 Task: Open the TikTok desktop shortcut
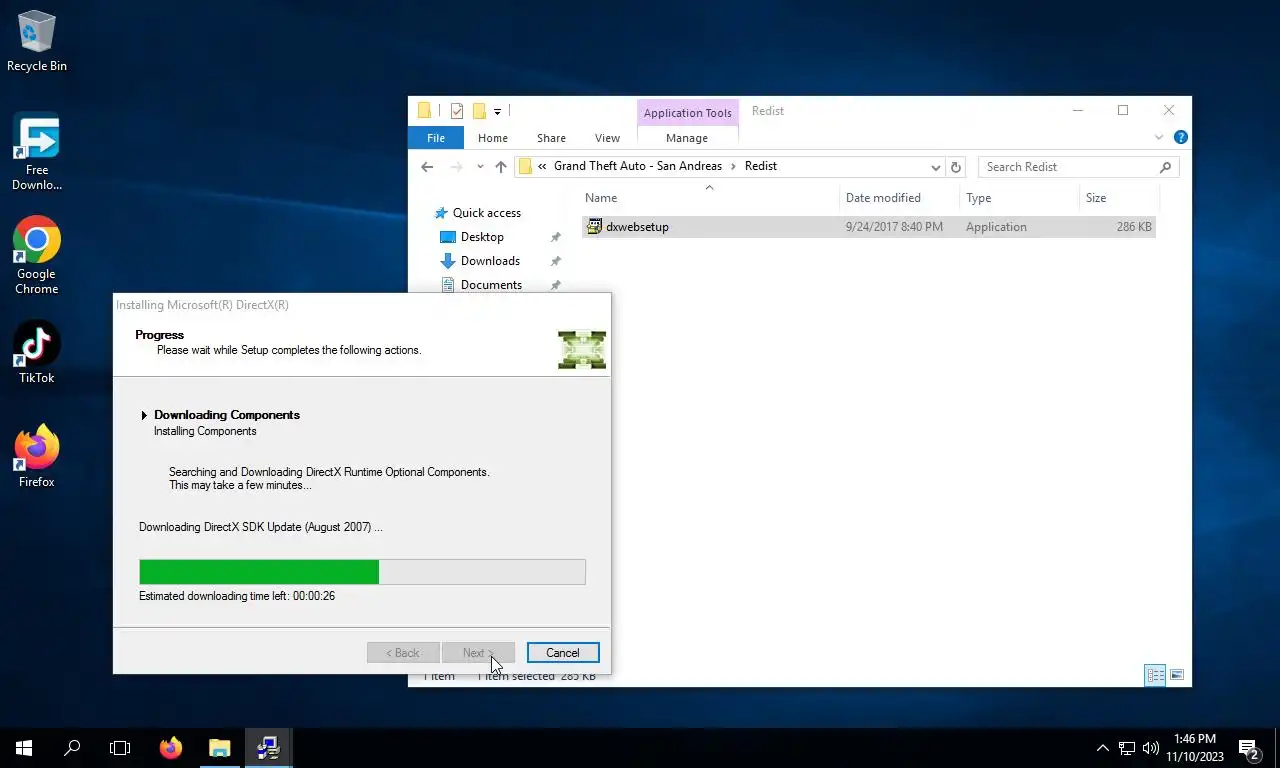click(x=36, y=353)
